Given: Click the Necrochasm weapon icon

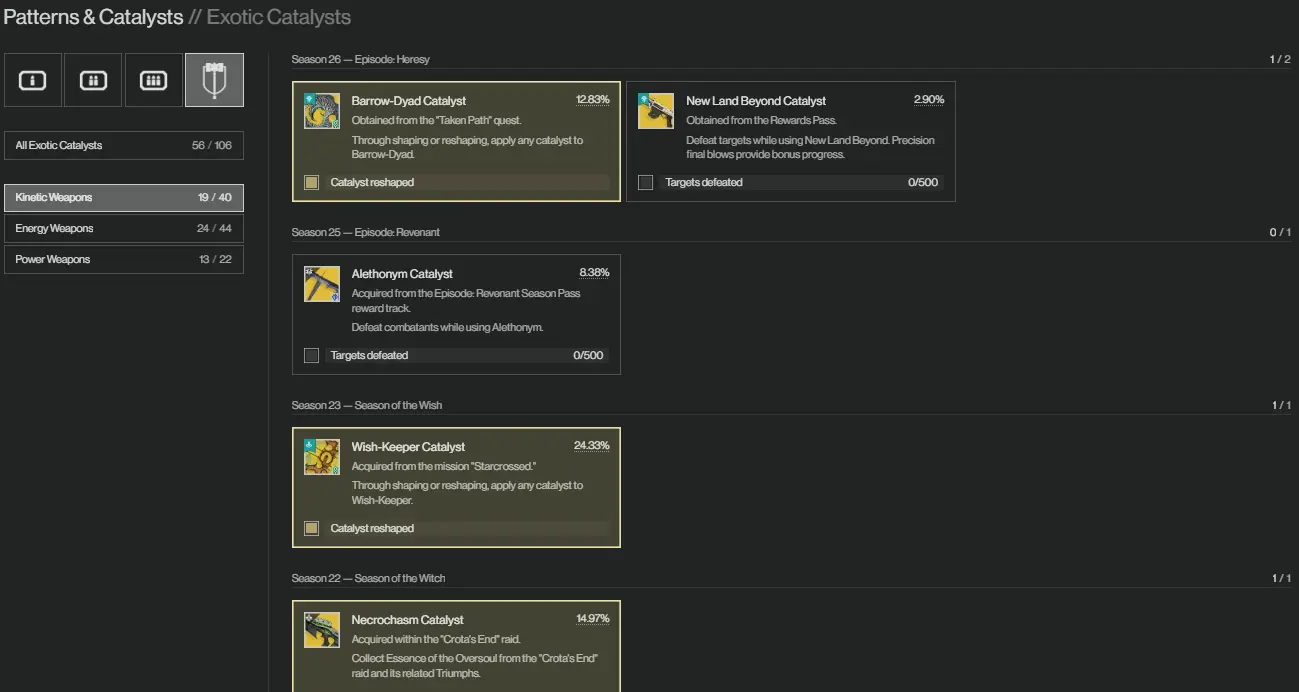Looking at the screenshot, I should coord(322,630).
